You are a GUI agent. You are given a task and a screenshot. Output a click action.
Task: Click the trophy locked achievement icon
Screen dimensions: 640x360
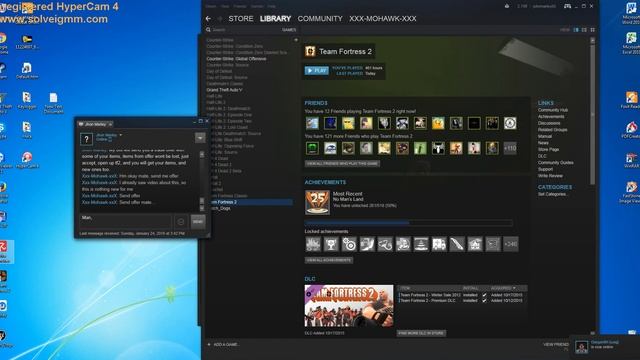click(331, 244)
